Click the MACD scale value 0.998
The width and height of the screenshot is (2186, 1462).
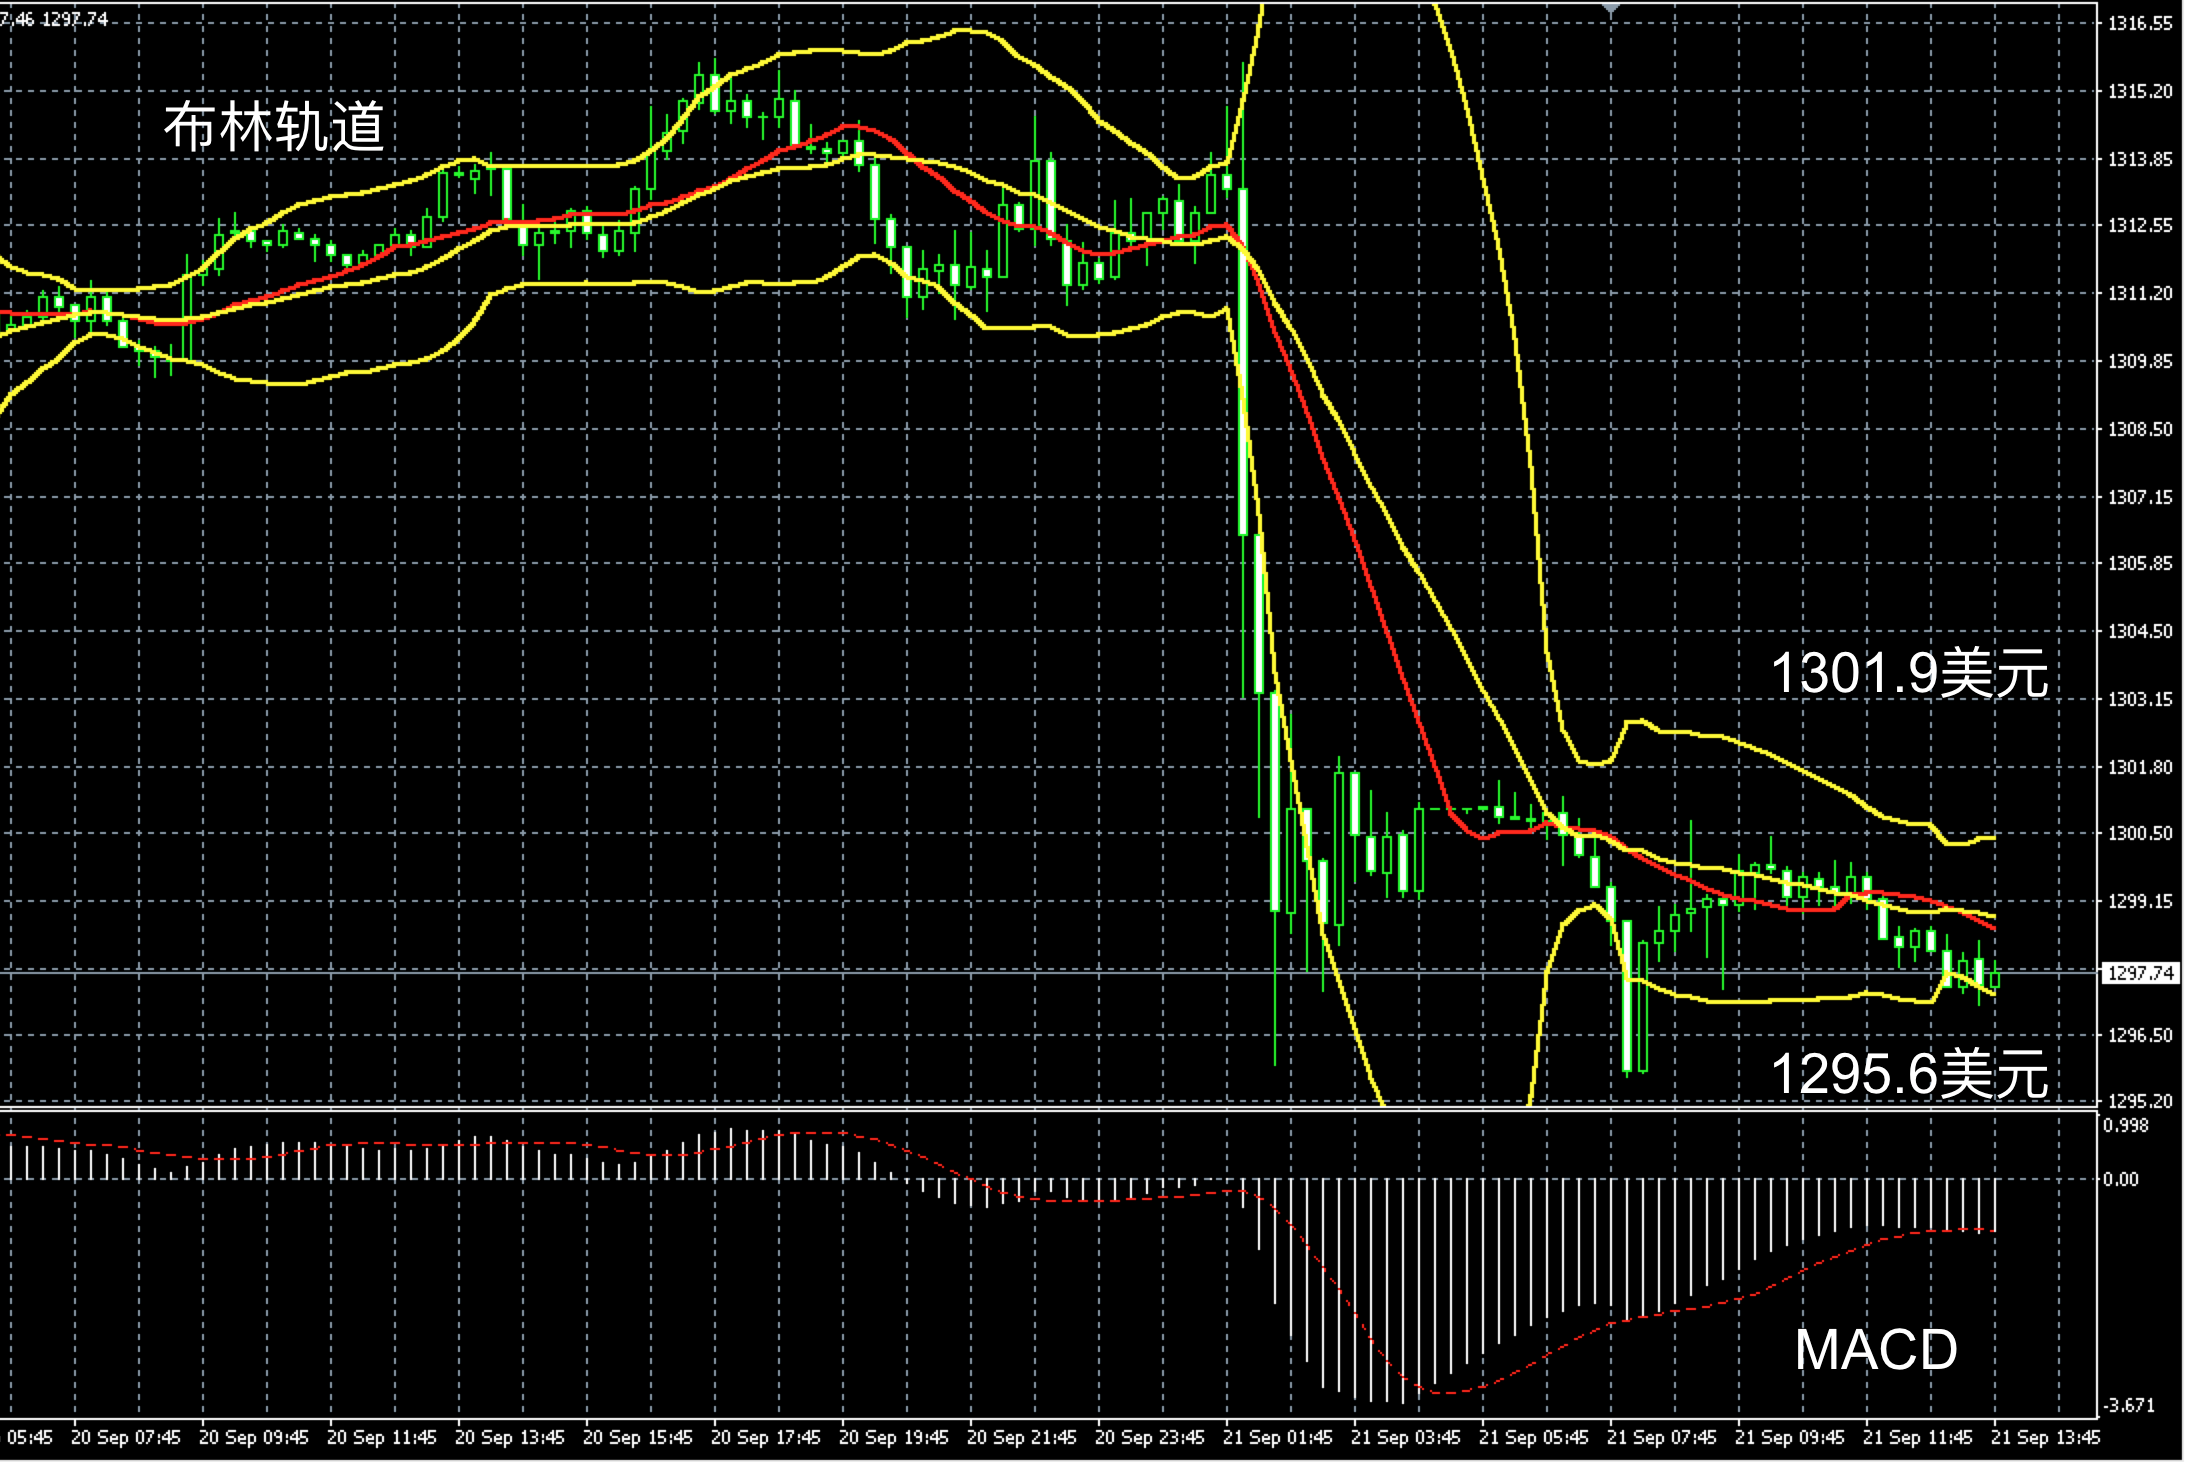[2125, 1126]
